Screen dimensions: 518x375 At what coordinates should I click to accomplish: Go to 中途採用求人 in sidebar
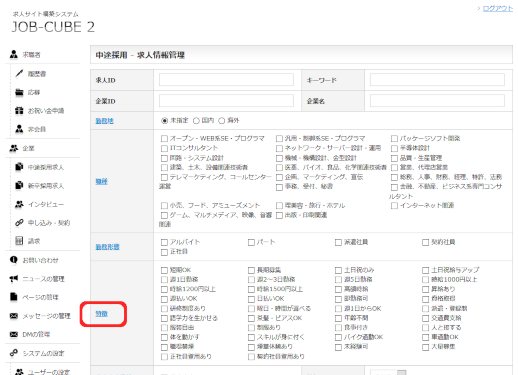point(39,167)
